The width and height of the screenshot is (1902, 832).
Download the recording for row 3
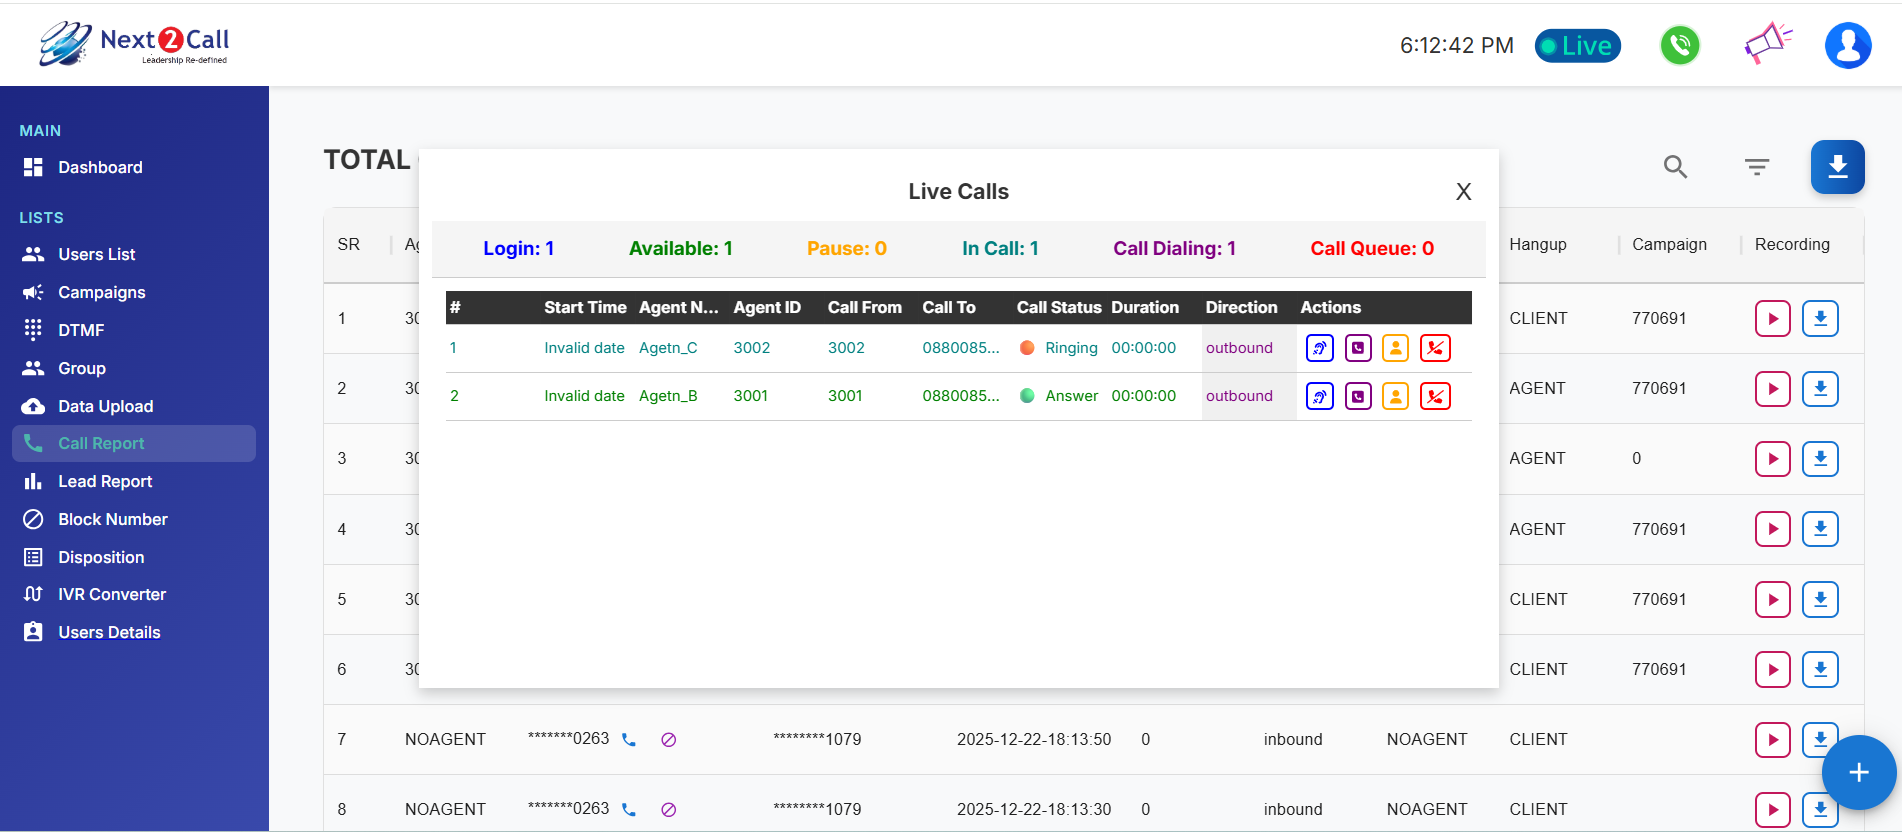pyautogui.click(x=1820, y=459)
